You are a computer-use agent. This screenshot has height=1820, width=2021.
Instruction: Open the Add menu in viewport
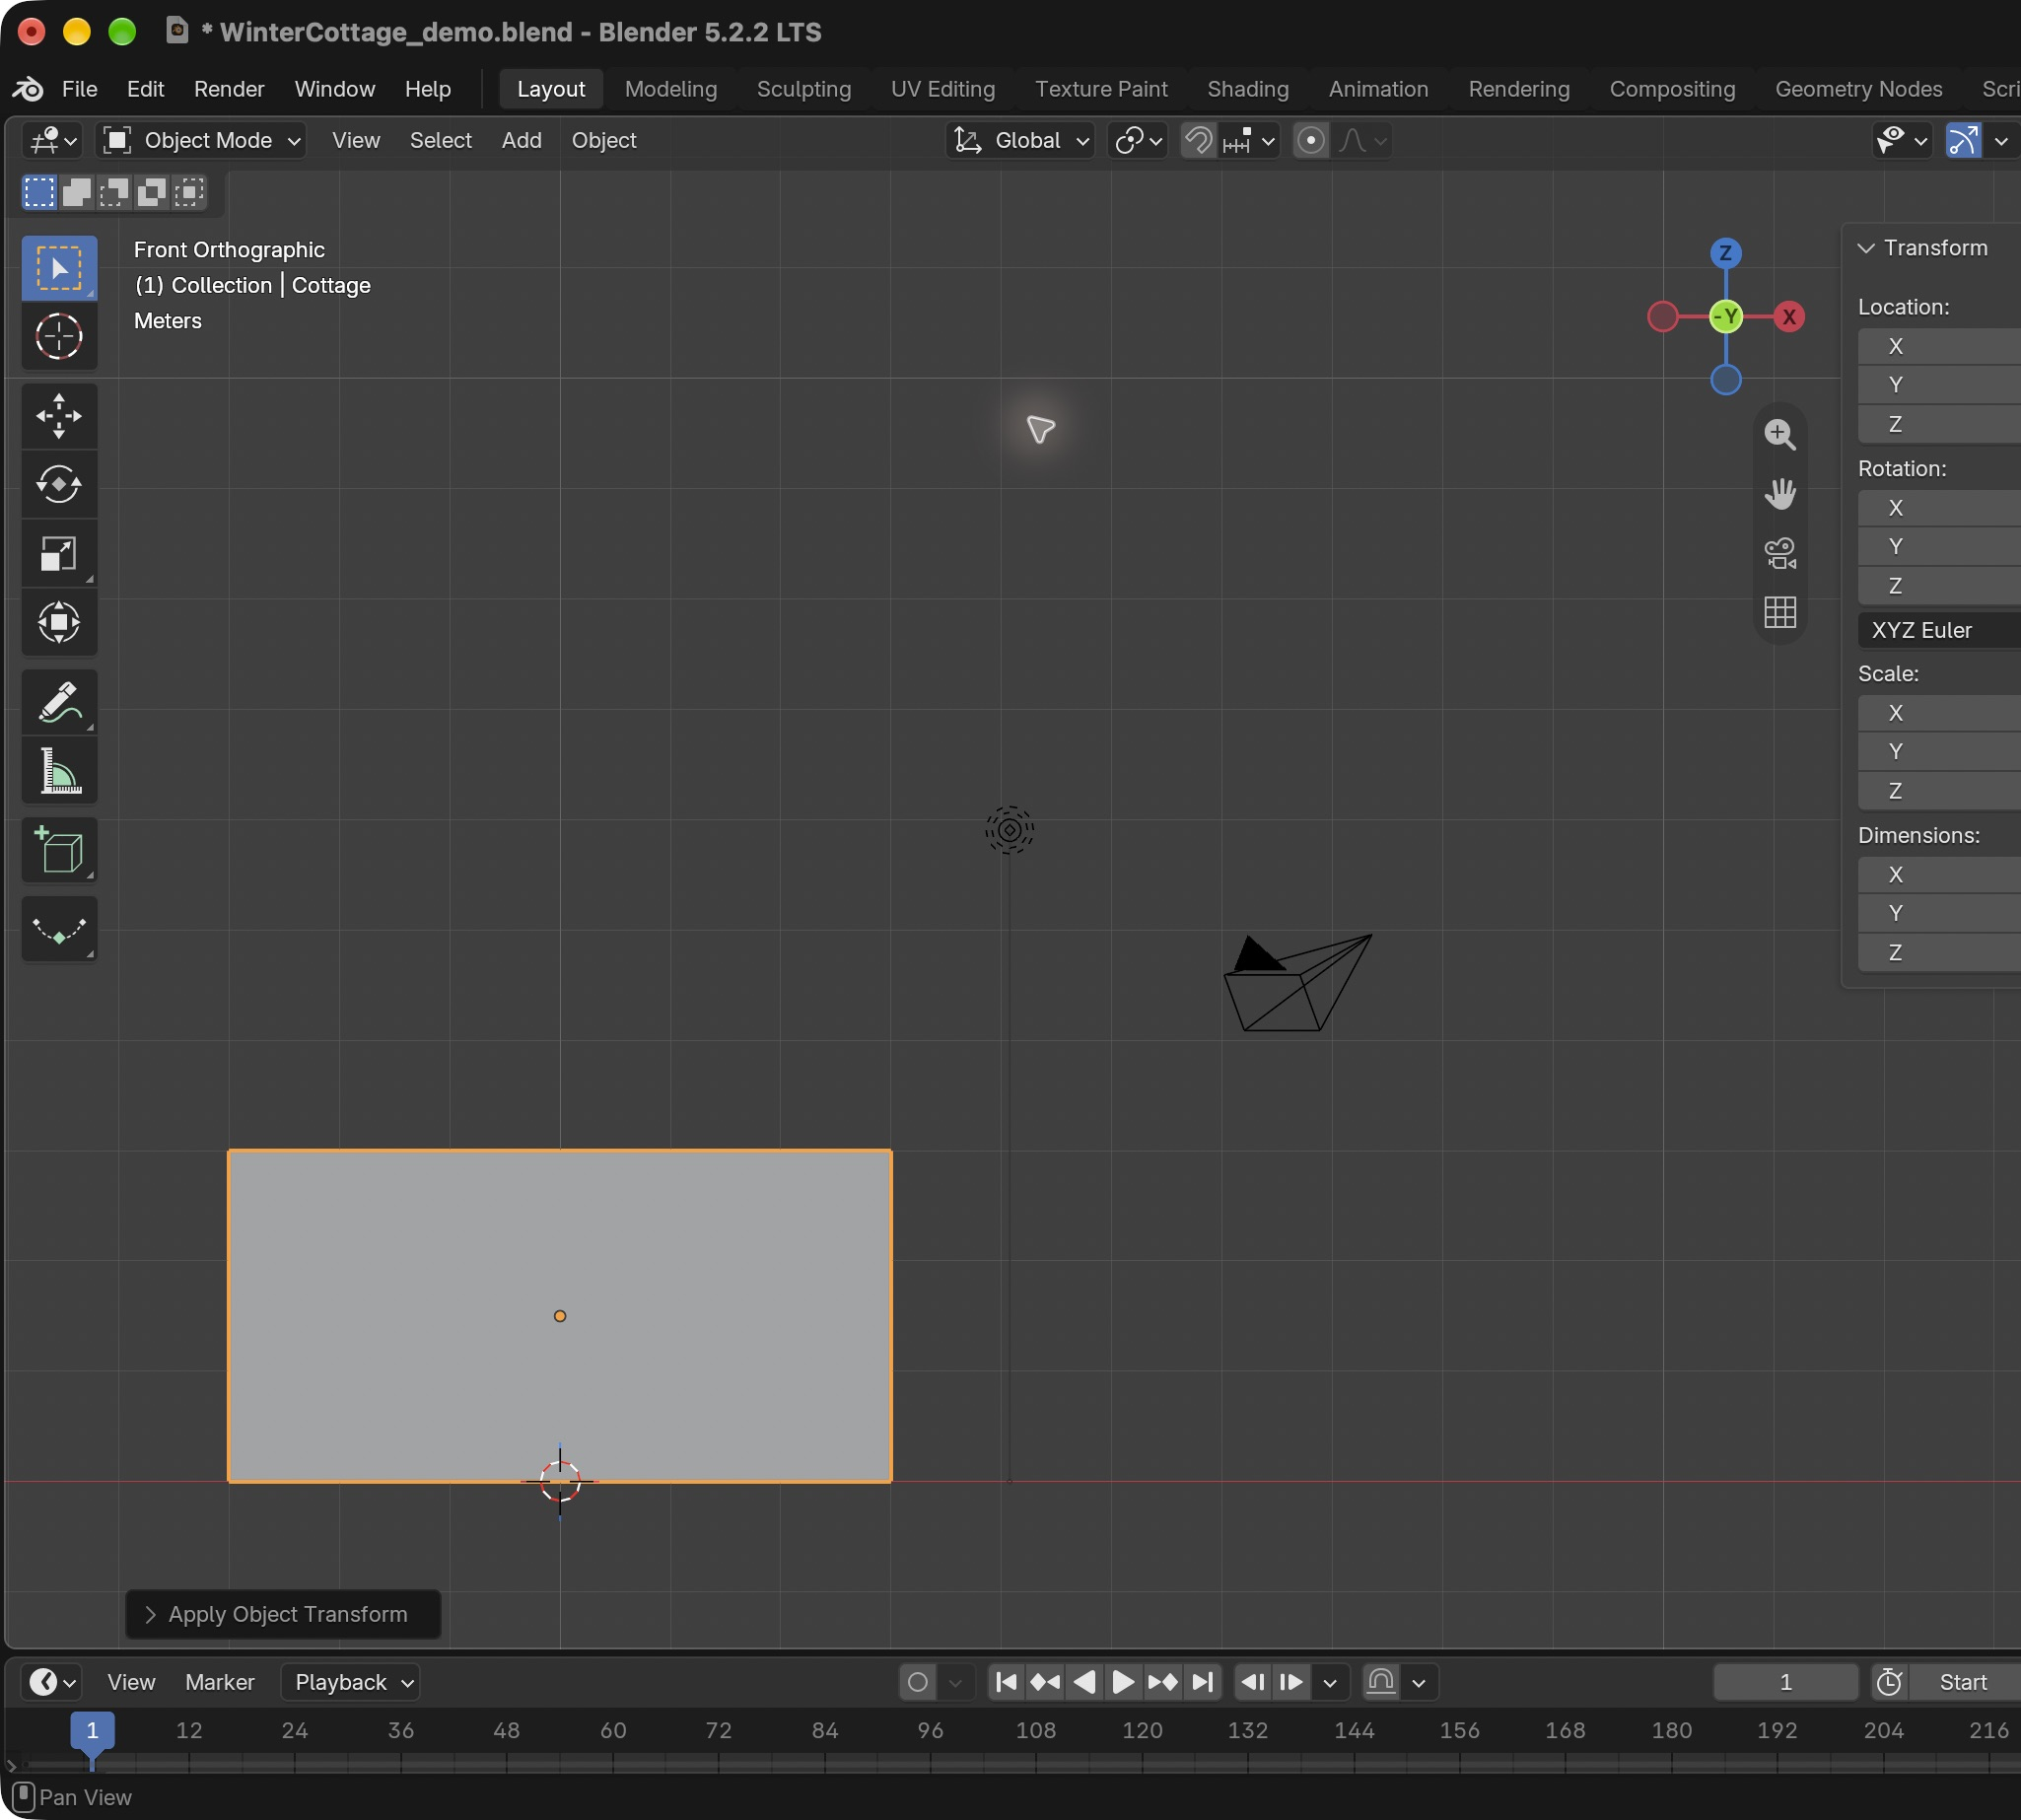click(521, 141)
